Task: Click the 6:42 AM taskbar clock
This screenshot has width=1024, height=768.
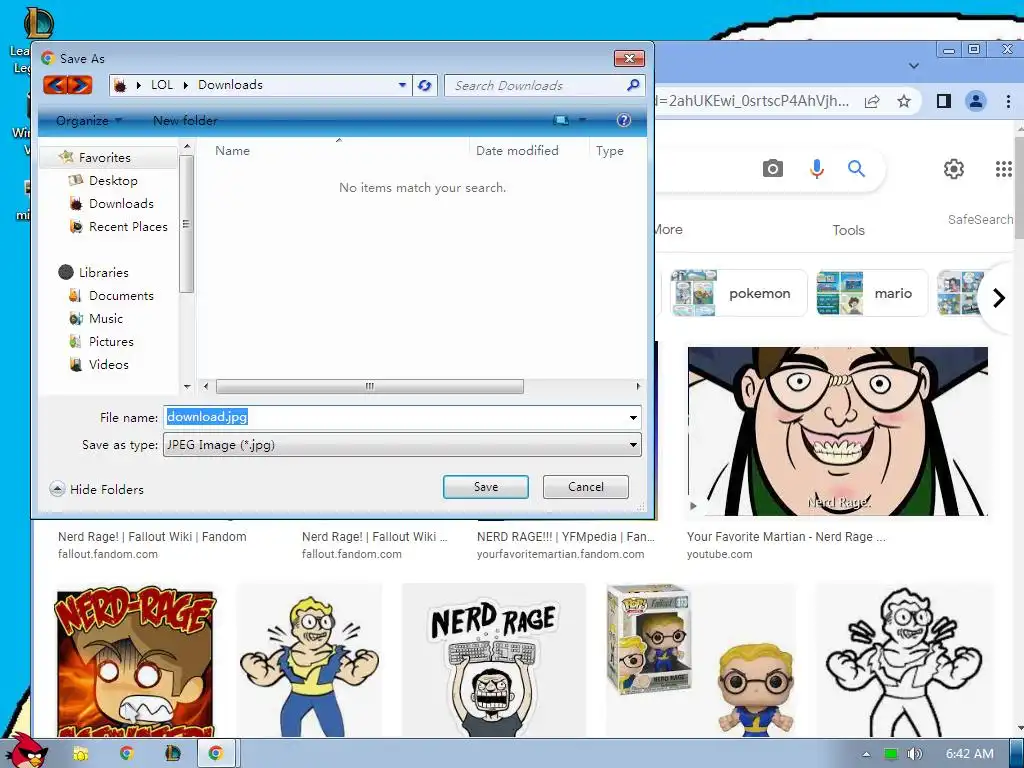Action: click(970, 754)
